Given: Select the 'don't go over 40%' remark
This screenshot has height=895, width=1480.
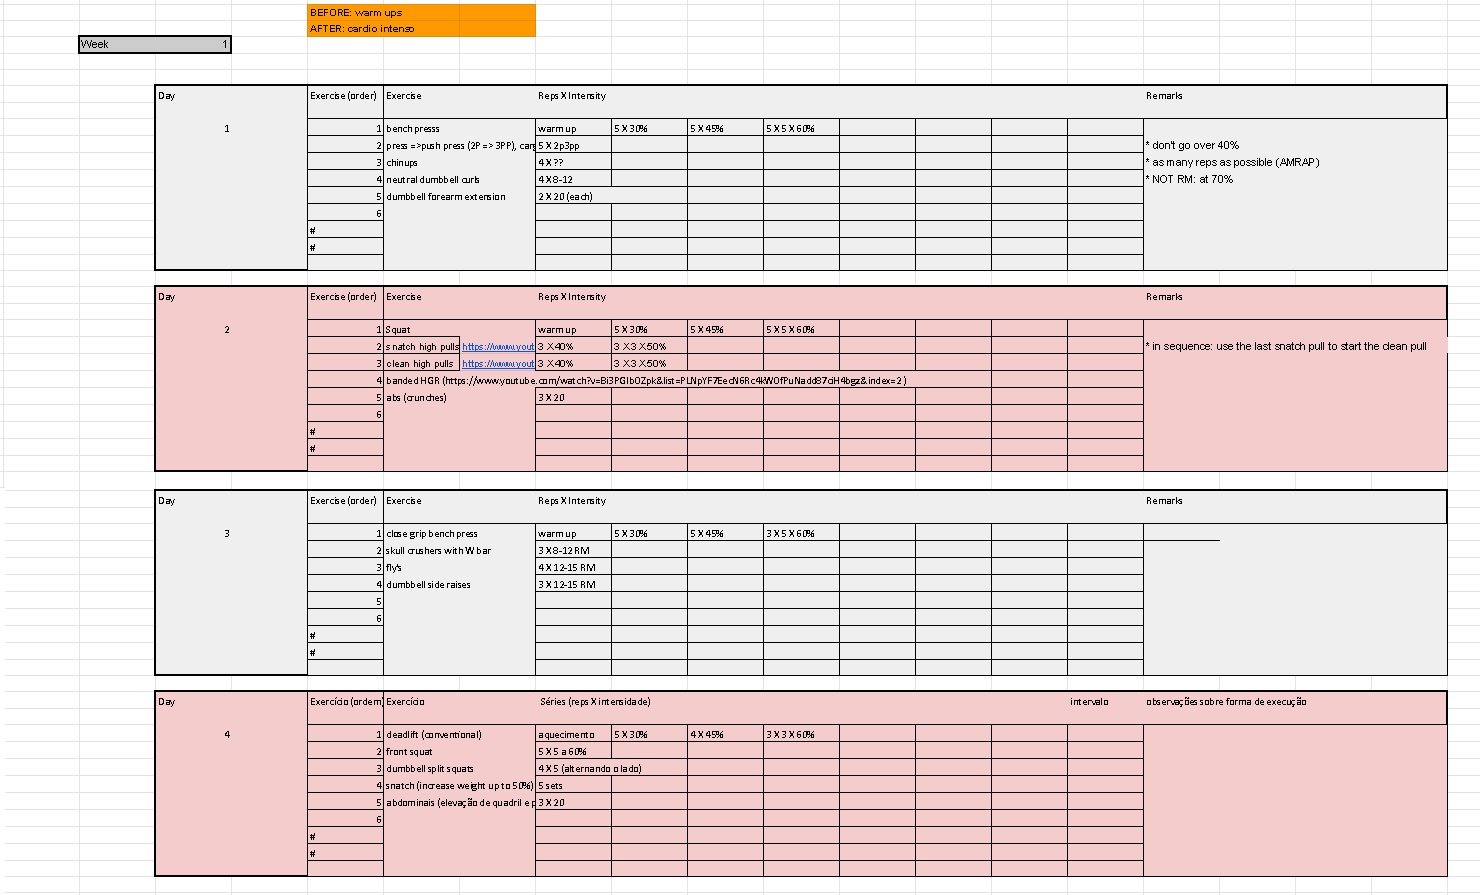Looking at the screenshot, I should coord(1192,145).
